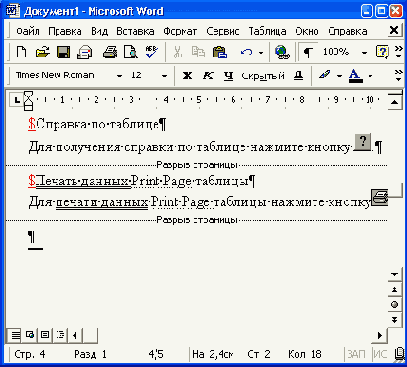Click the embedded printer image in text
Screen dimensions: 407x367
(x=380, y=197)
